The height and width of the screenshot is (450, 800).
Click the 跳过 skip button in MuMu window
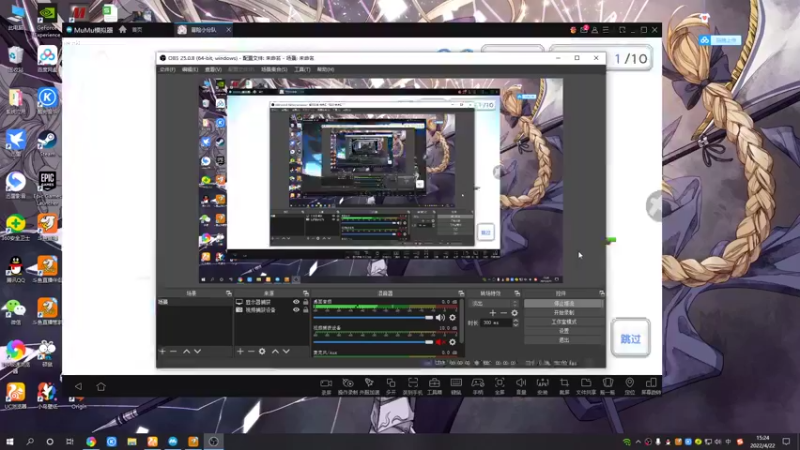coord(631,338)
